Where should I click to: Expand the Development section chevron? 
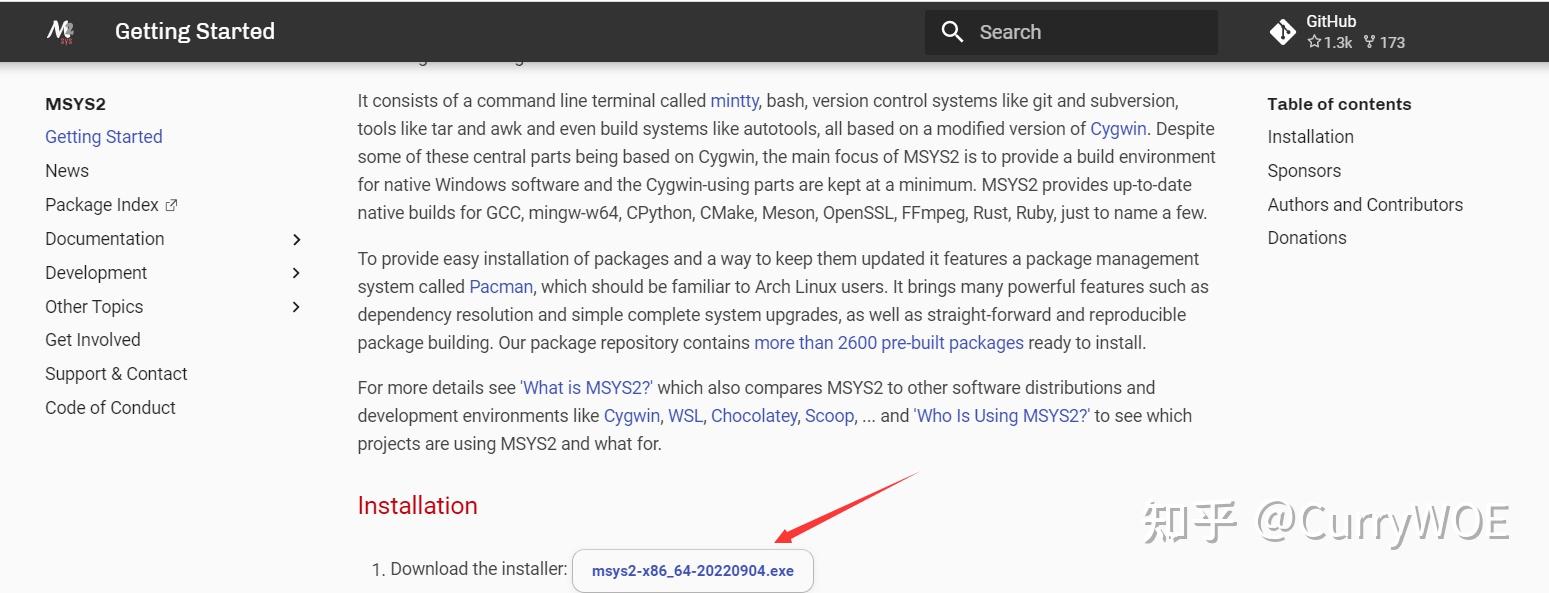(296, 273)
